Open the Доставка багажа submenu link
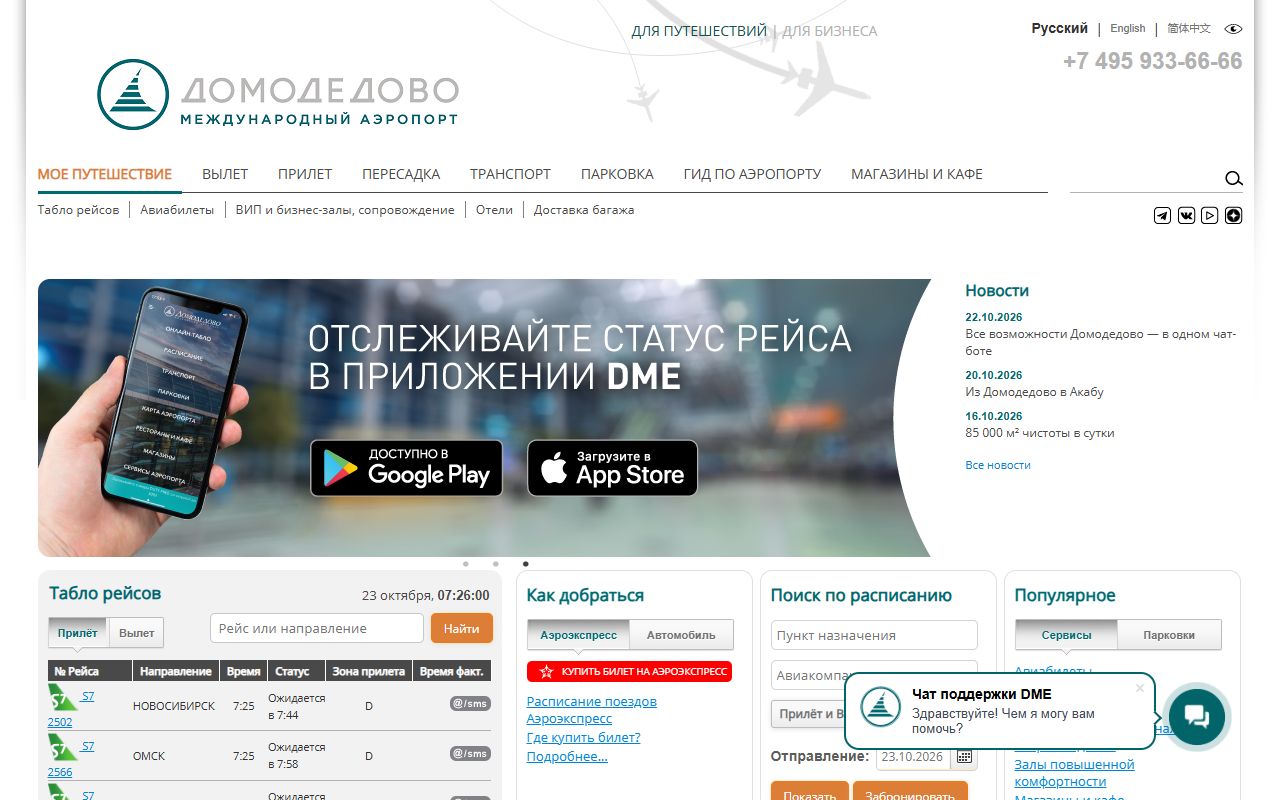Screen dimensions: 1280x800 [584, 210]
